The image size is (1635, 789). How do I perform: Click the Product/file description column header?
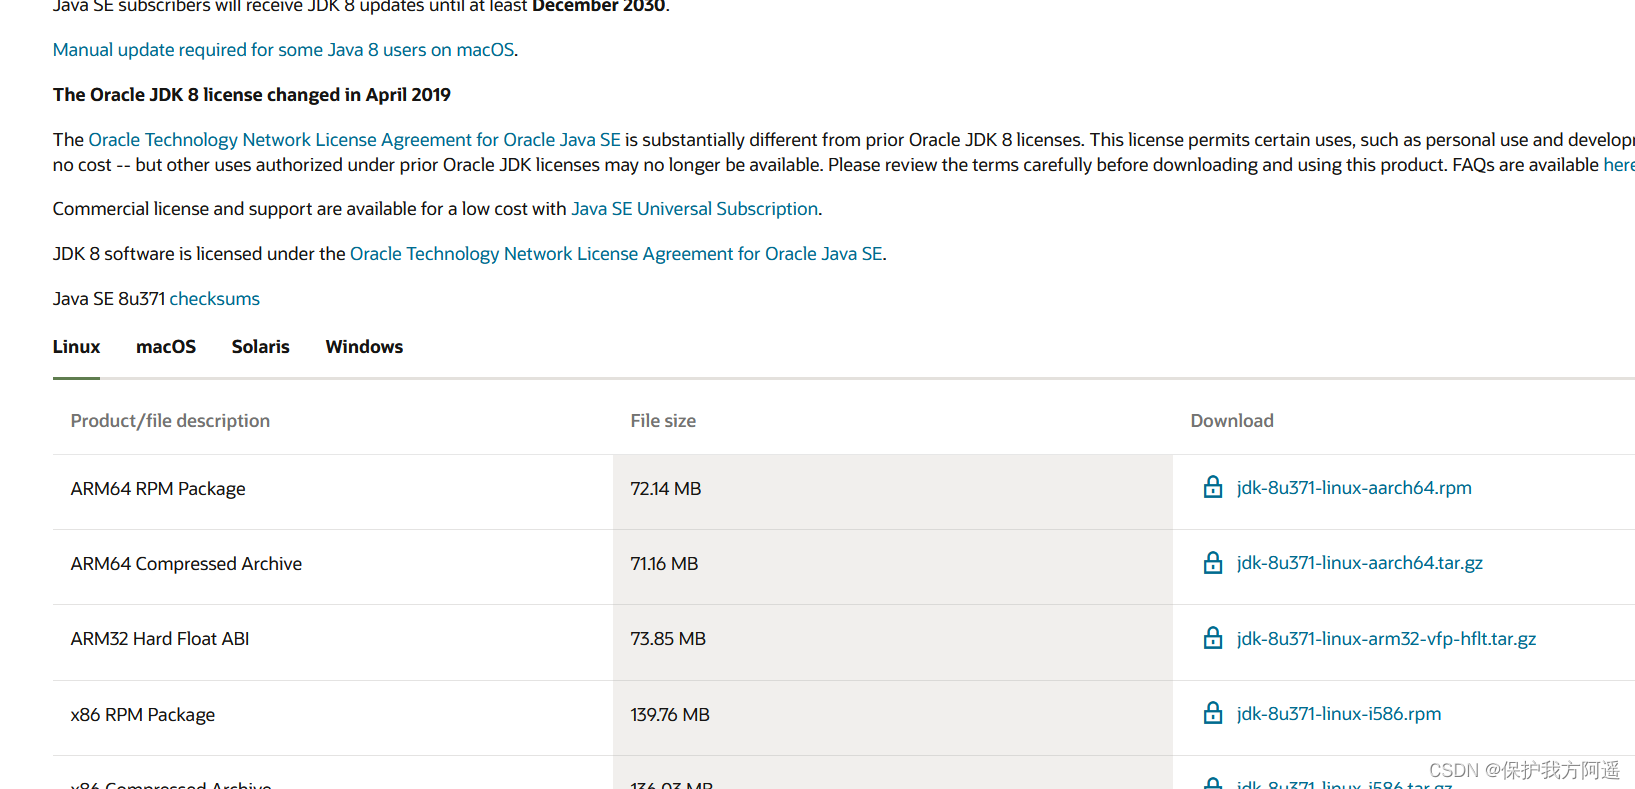[170, 421]
